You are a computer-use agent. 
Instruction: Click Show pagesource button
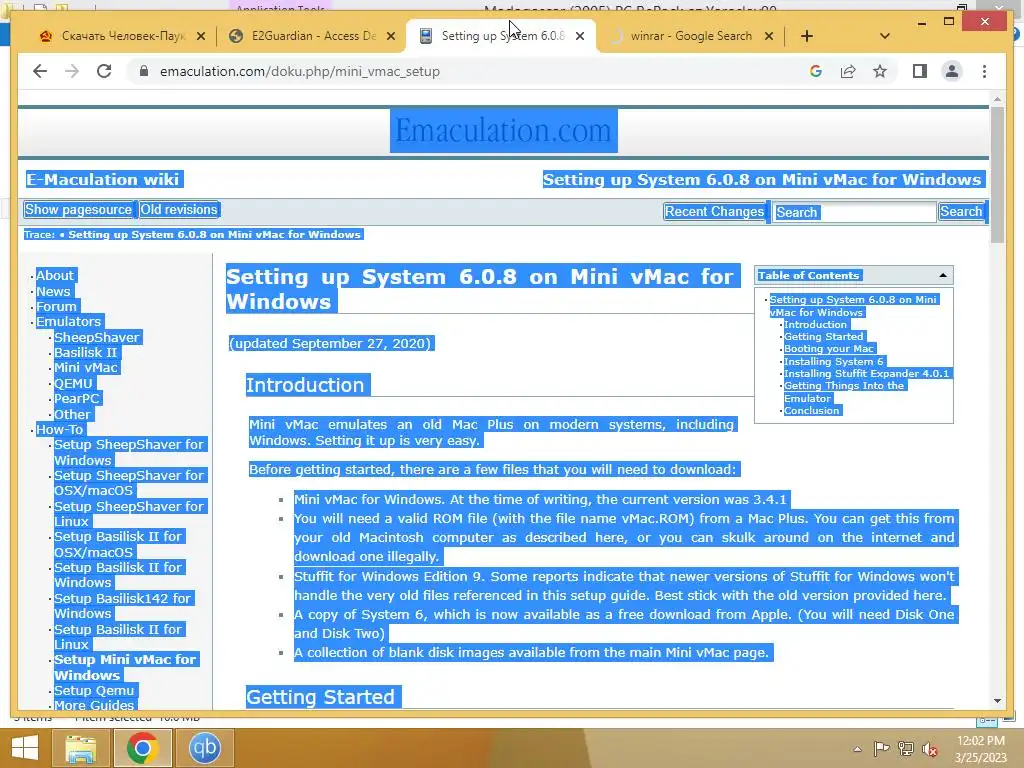[78, 210]
